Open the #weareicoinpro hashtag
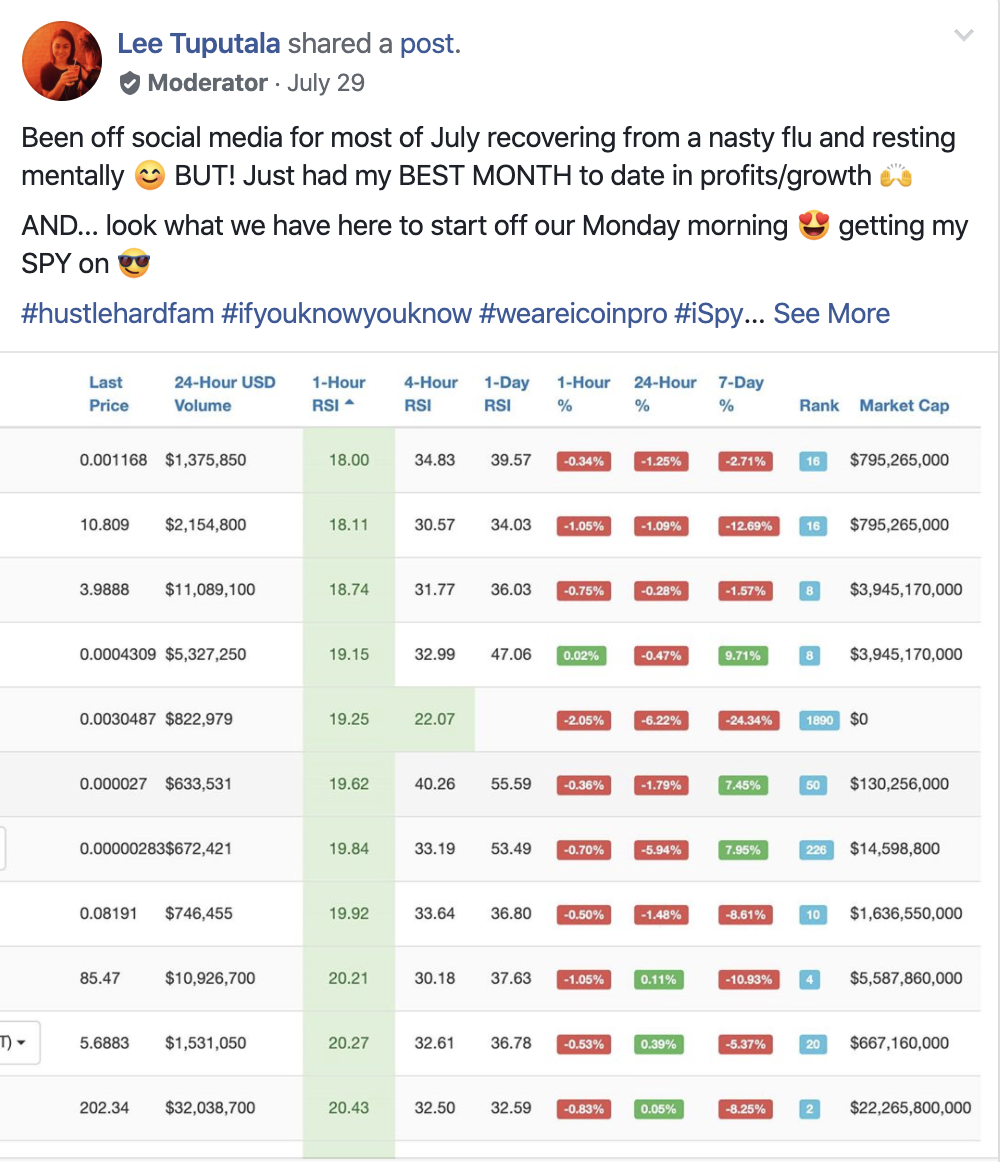The image size is (1000, 1162). coord(572,314)
